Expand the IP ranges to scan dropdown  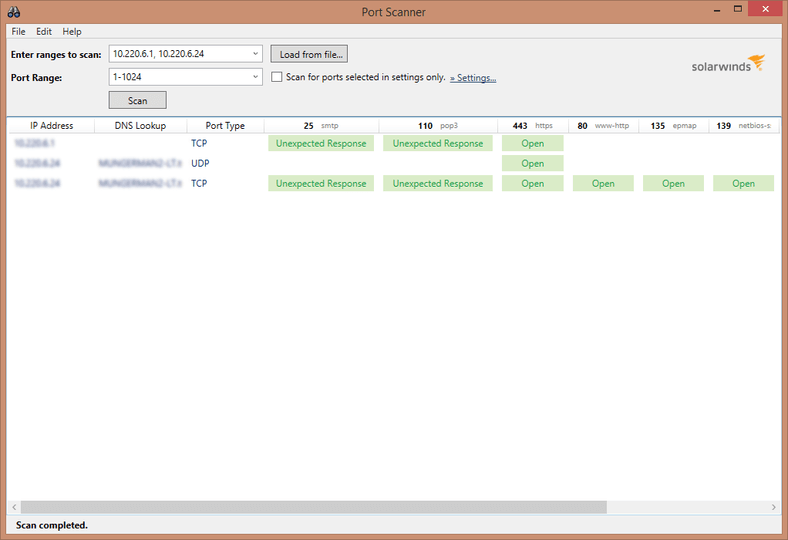coord(256,54)
